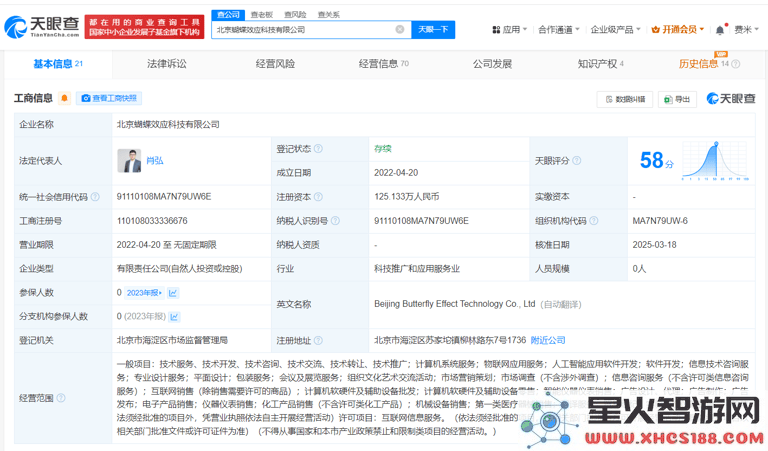Open trend chart icon in 参保人数 row
This screenshot has height=451, width=768.
pos(173,293)
